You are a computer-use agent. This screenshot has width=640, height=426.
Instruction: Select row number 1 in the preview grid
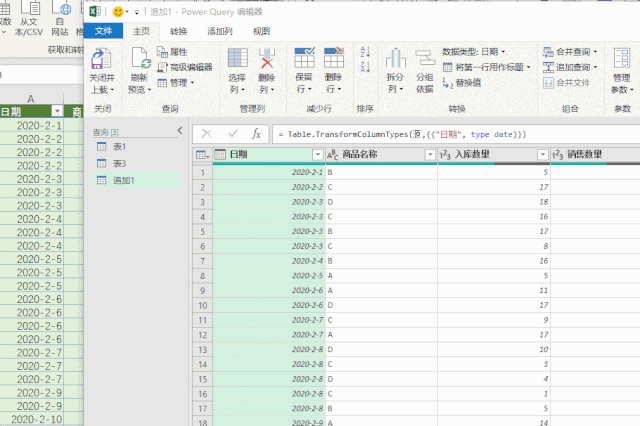click(202, 173)
